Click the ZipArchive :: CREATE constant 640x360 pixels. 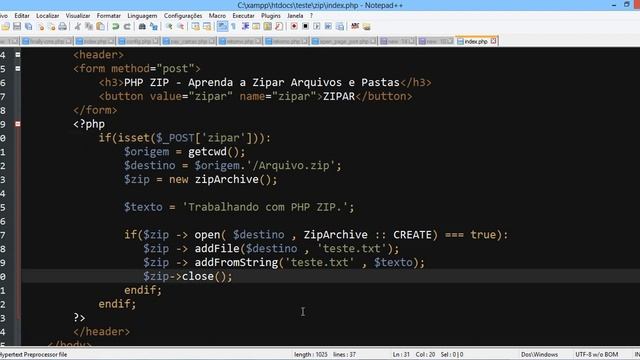pyautogui.click(x=367, y=235)
